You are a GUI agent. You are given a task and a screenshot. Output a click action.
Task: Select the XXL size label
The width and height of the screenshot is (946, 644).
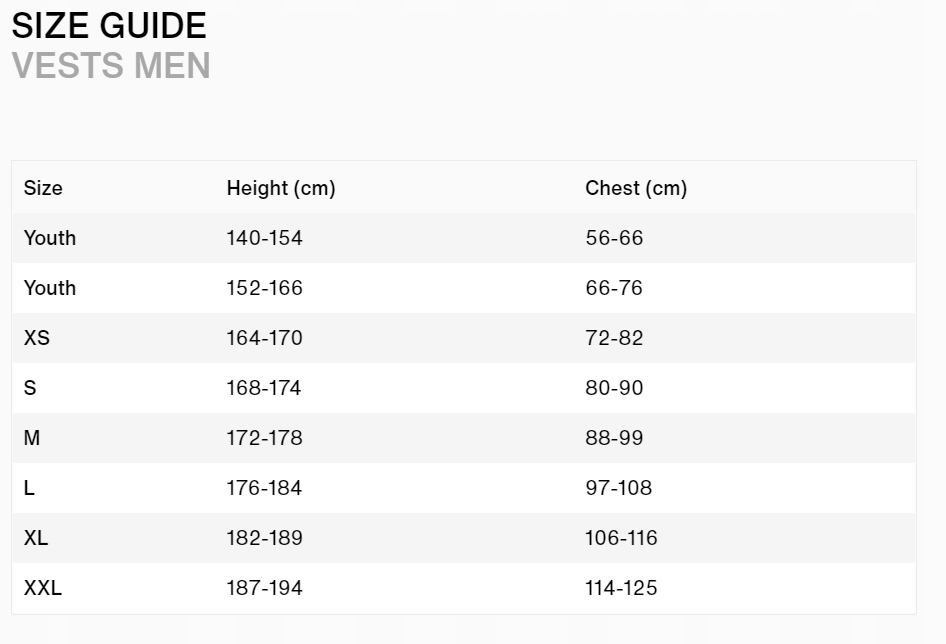pyautogui.click(x=43, y=588)
